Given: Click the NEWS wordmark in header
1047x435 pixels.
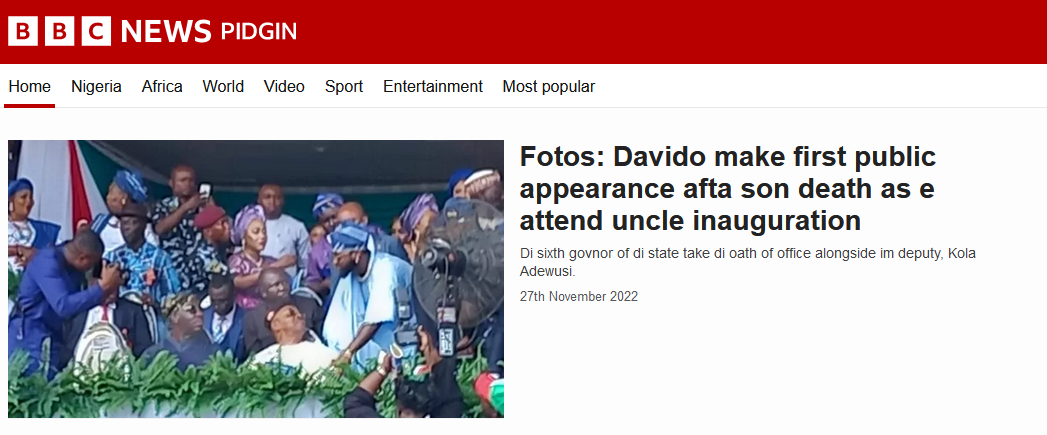Looking at the screenshot, I should pos(166,31).
